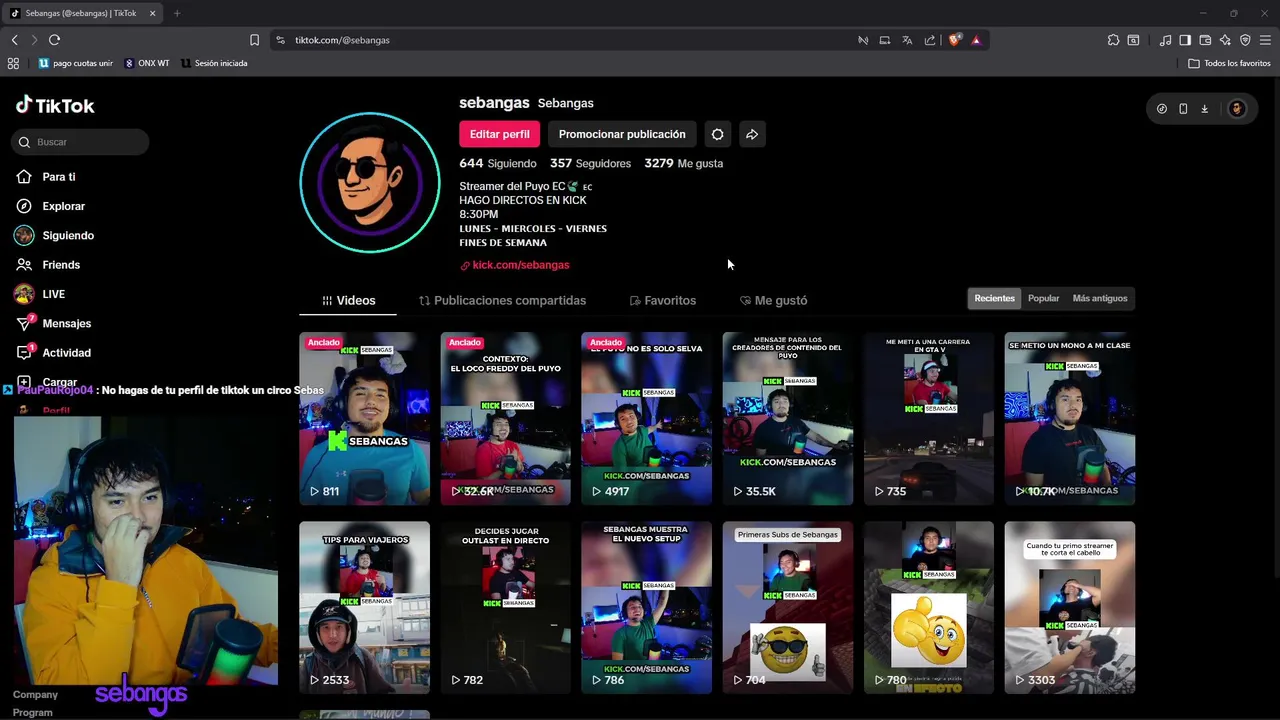
Task: Switch to Favoritos tab
Action: (x=662, y=300)
